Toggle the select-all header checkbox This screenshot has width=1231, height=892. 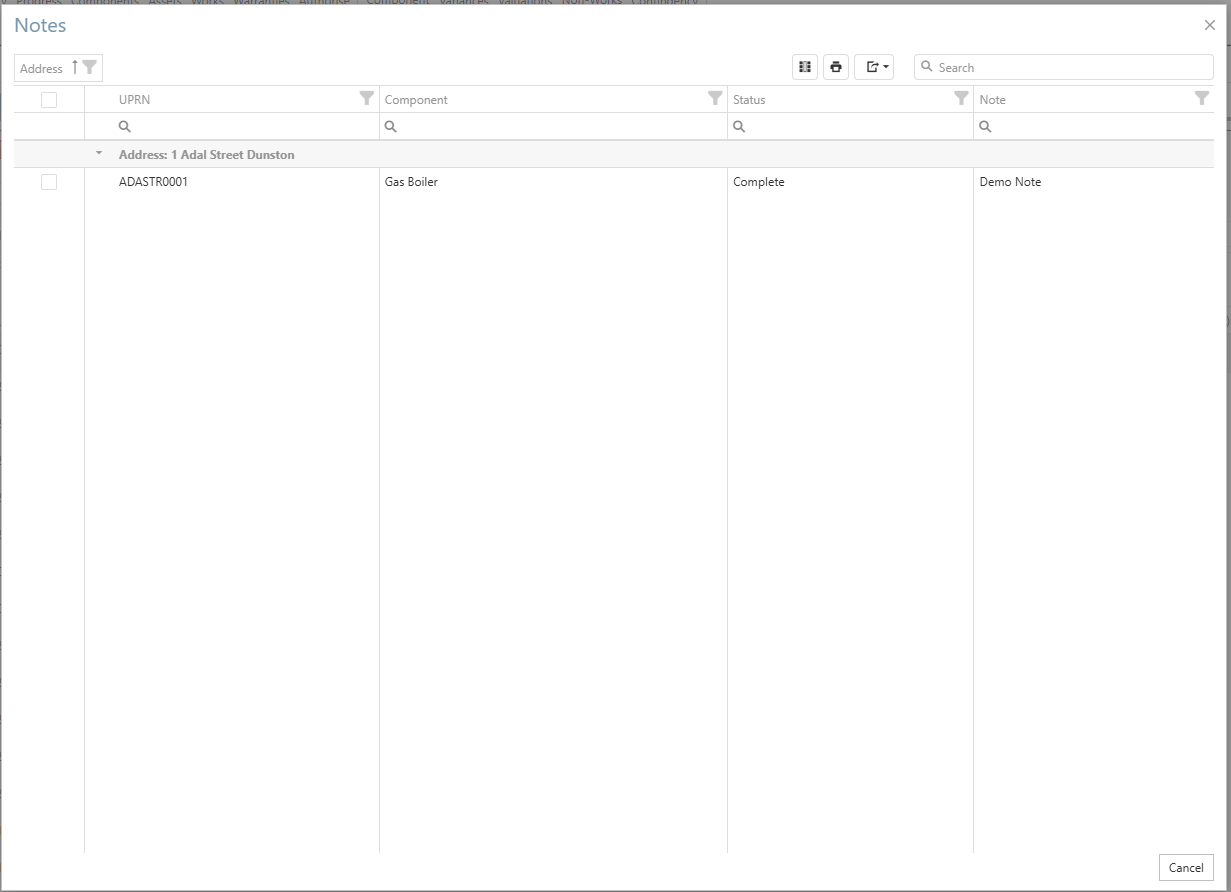click(49, 99)
